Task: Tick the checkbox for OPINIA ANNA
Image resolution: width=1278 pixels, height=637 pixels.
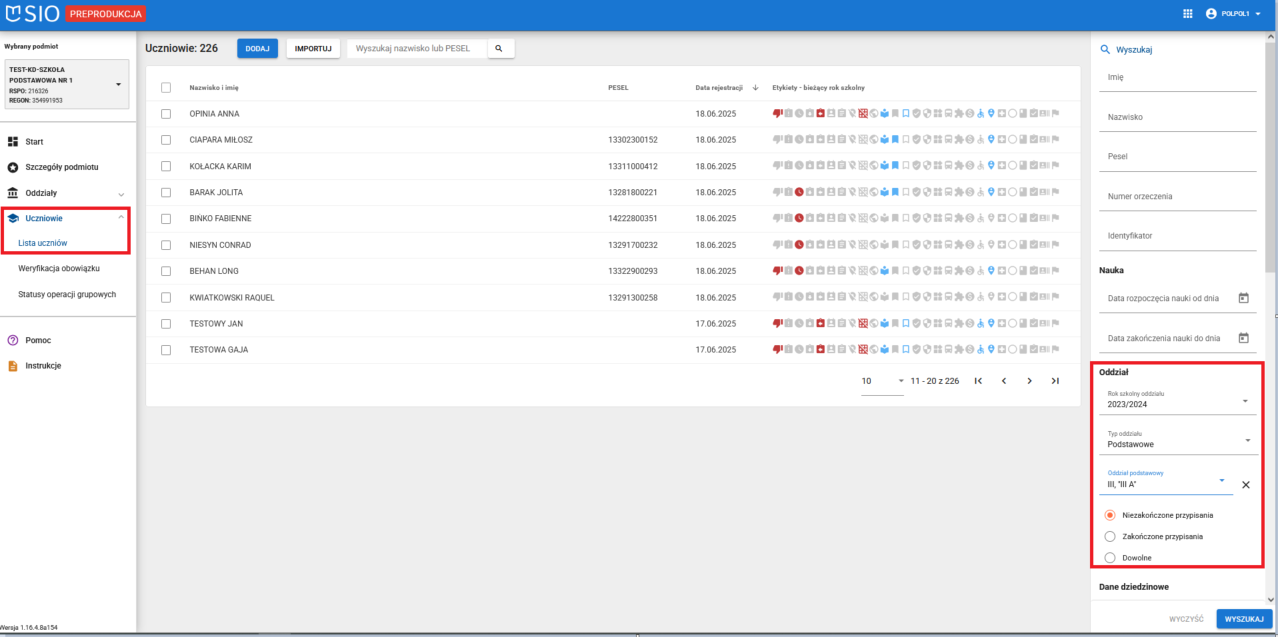Action: 167,113
